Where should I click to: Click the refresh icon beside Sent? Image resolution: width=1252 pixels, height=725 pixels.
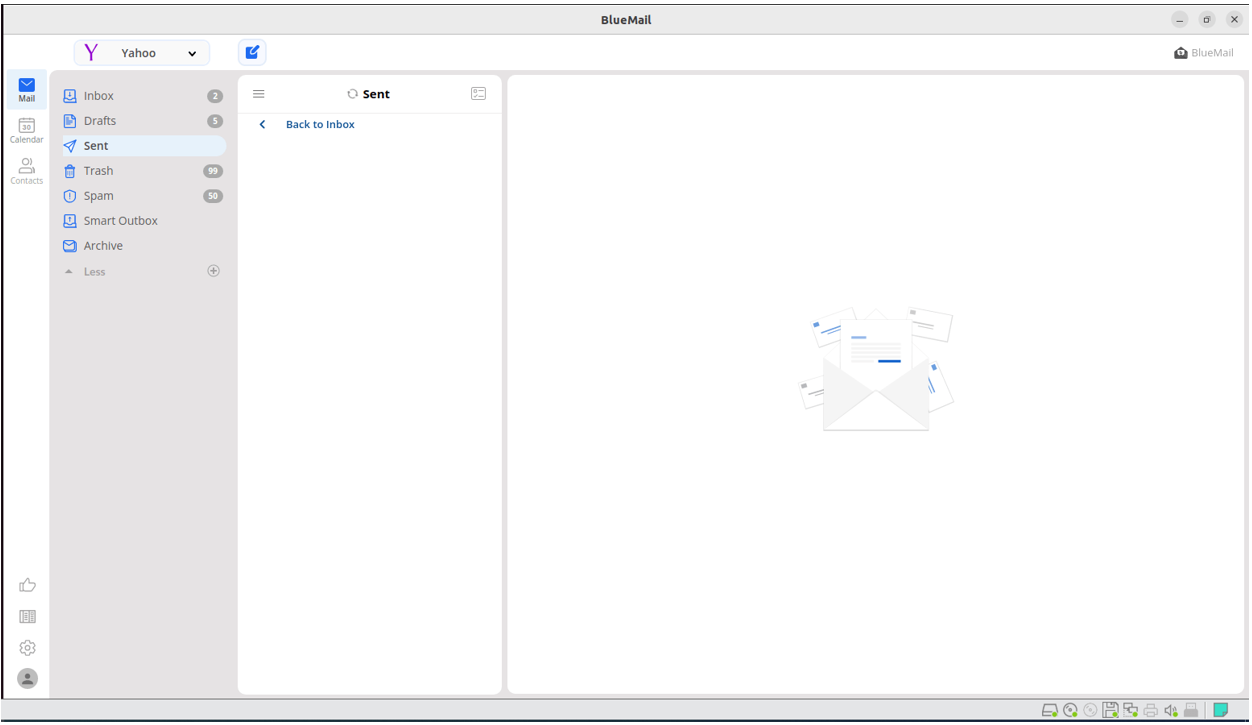(352, 94)
